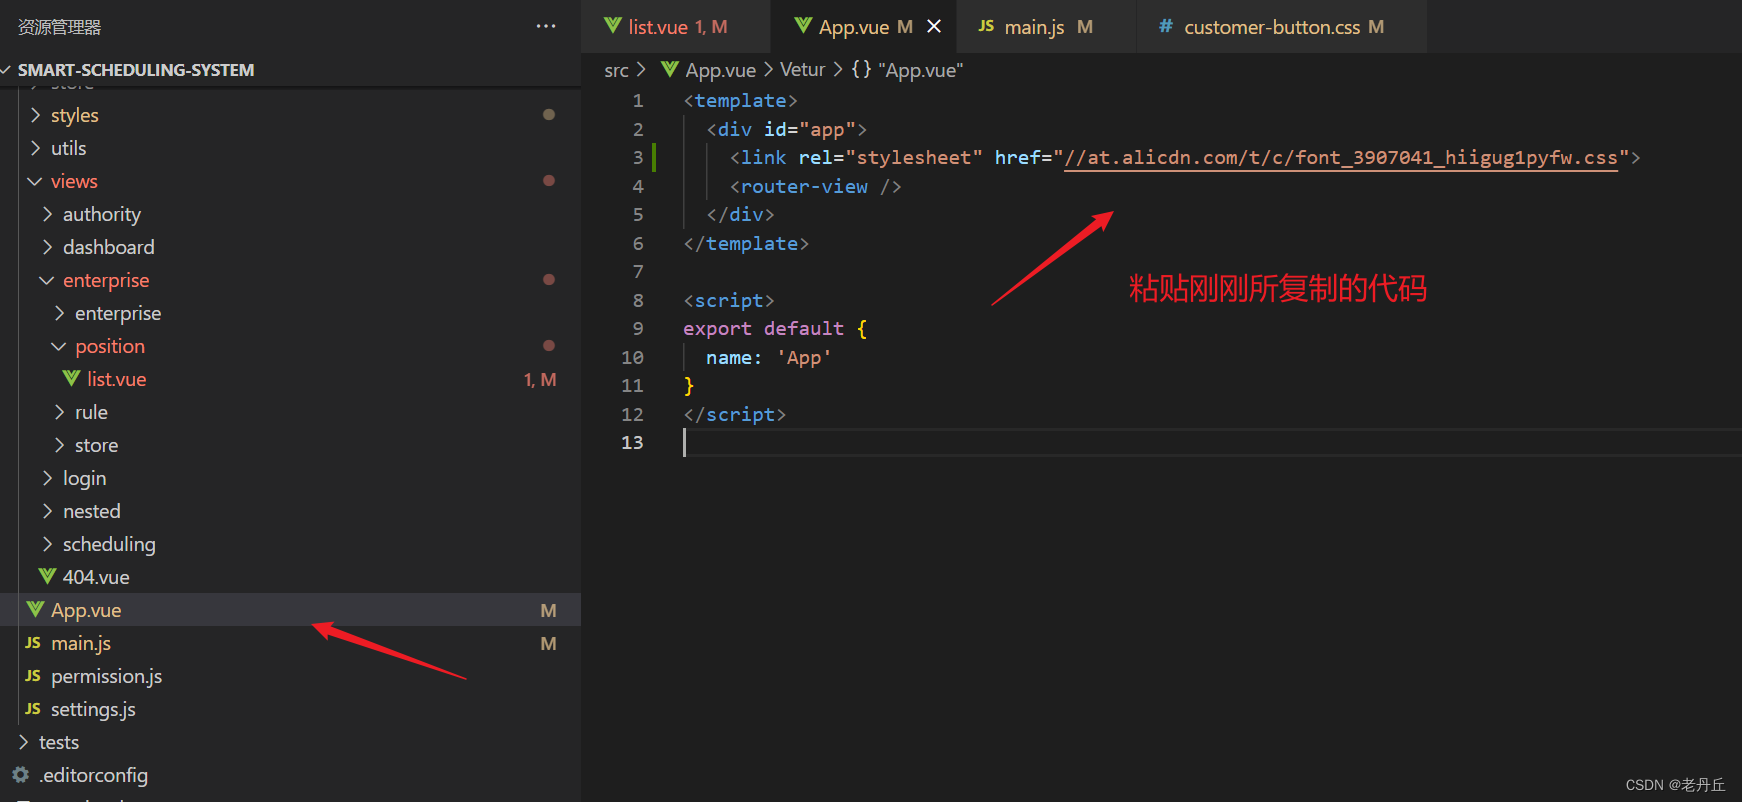
Task: Click the Vue icon on App.vue tab
Action: (x=803, y=26)
